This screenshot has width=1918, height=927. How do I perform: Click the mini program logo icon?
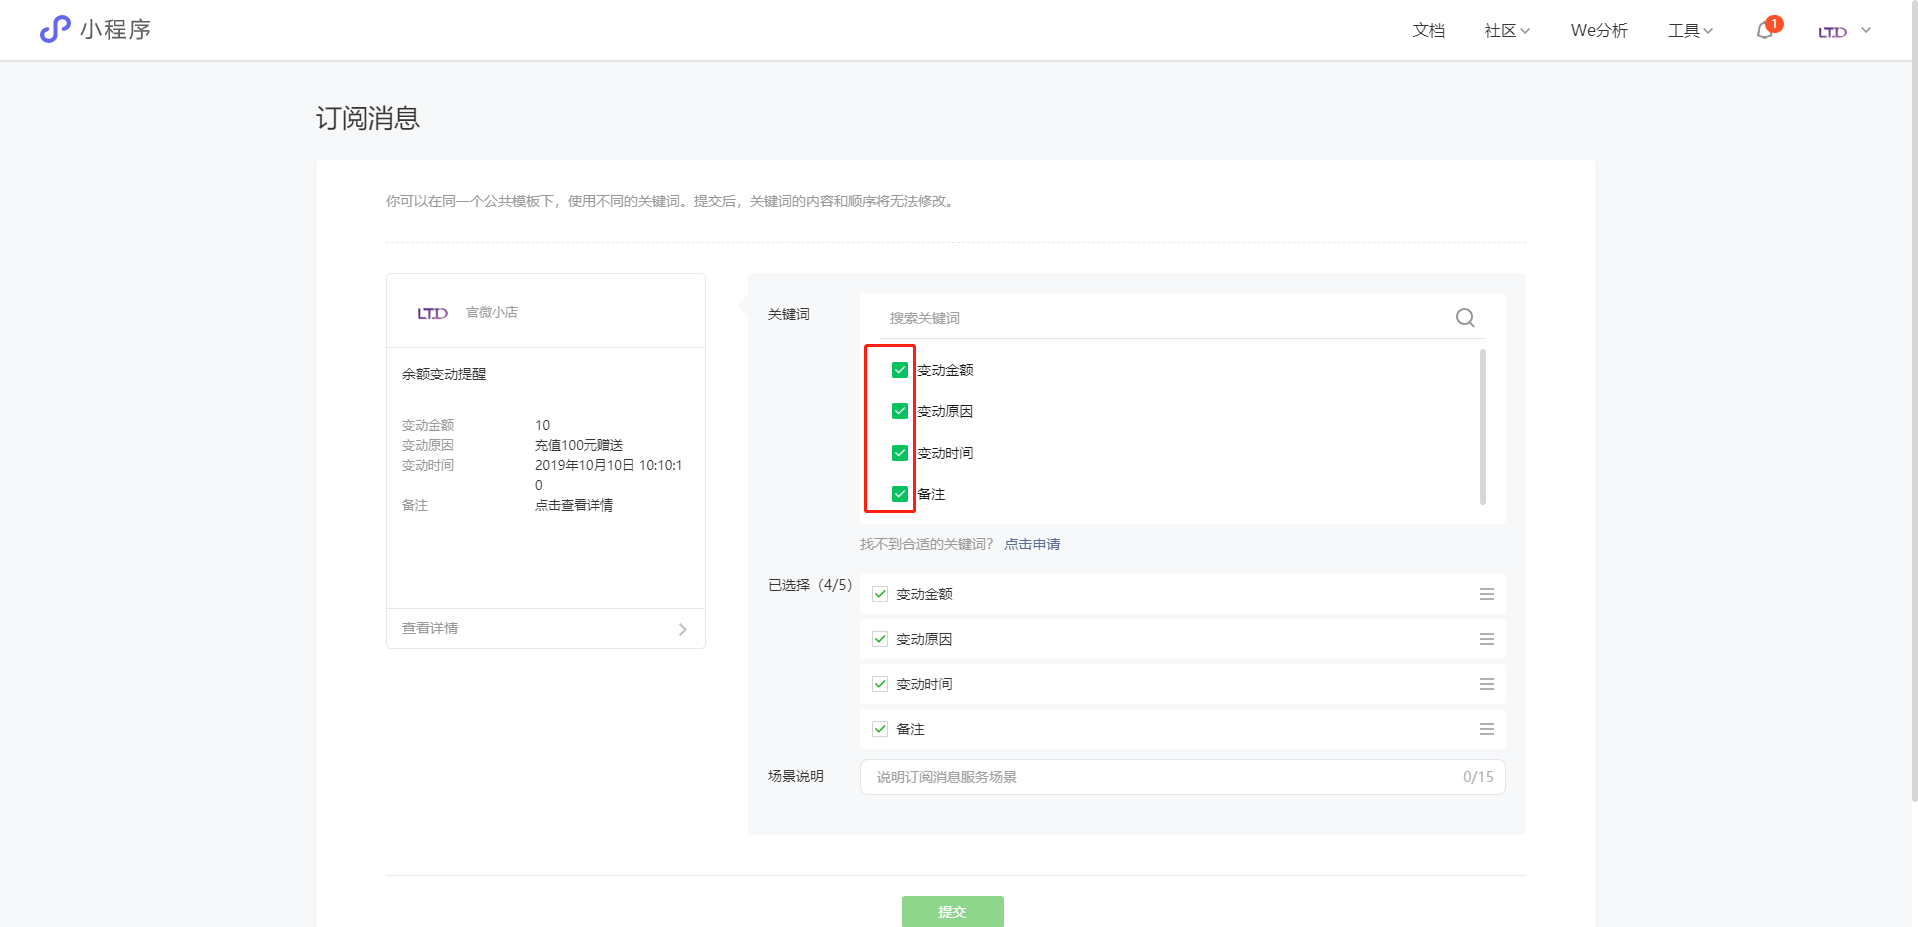[x=55, y=30]
